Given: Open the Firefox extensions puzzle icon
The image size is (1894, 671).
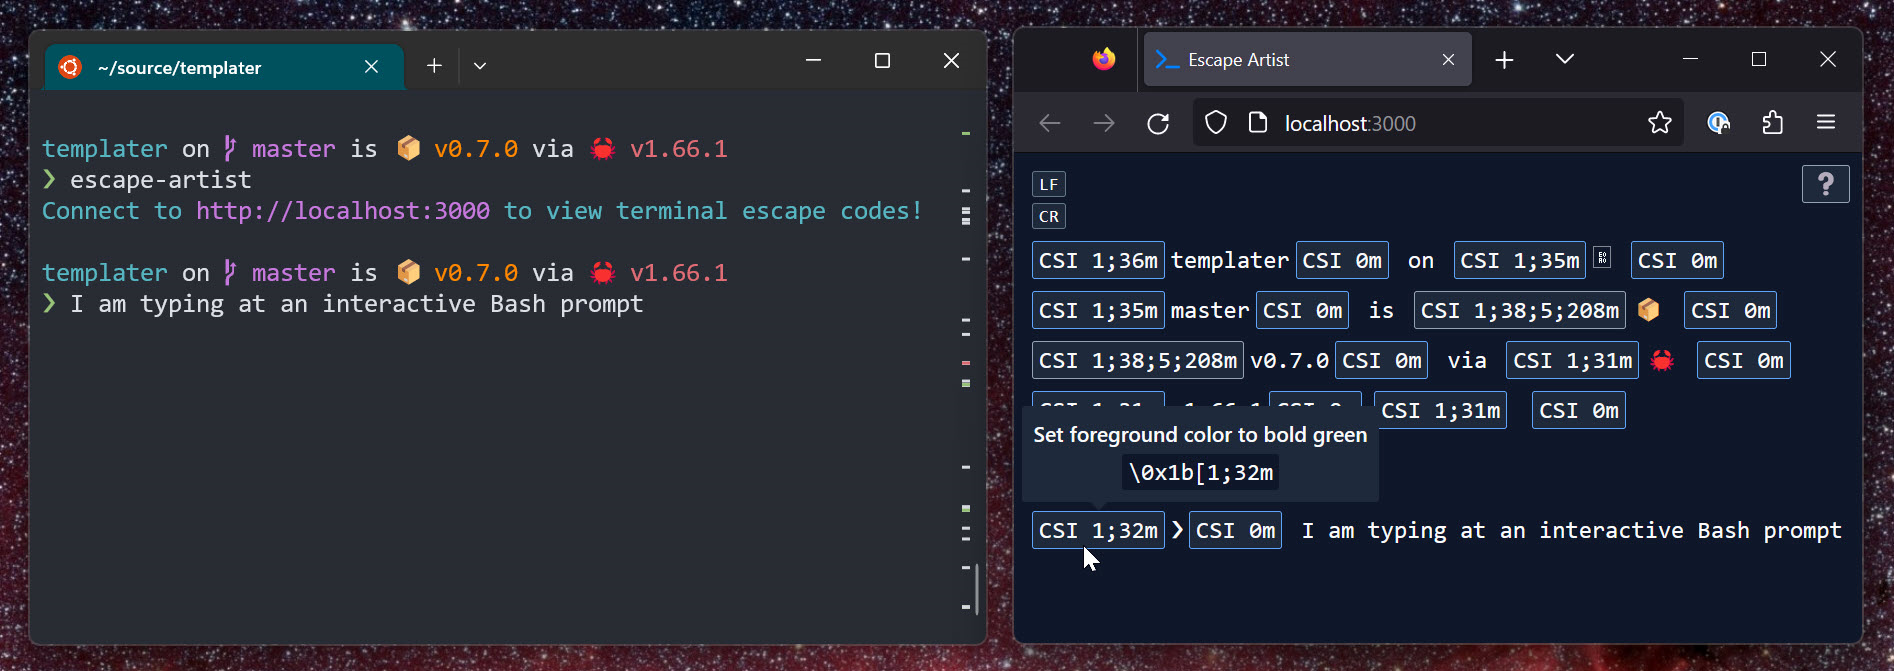Looking at the screenshot, I should (1772, 123).
